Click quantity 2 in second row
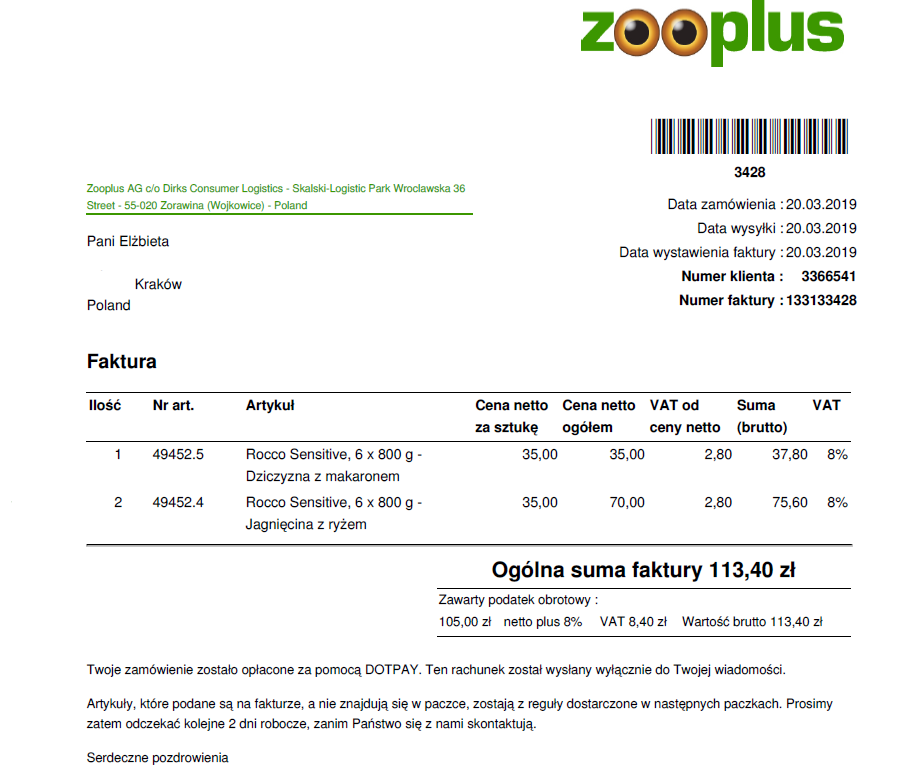 [118, 503]
